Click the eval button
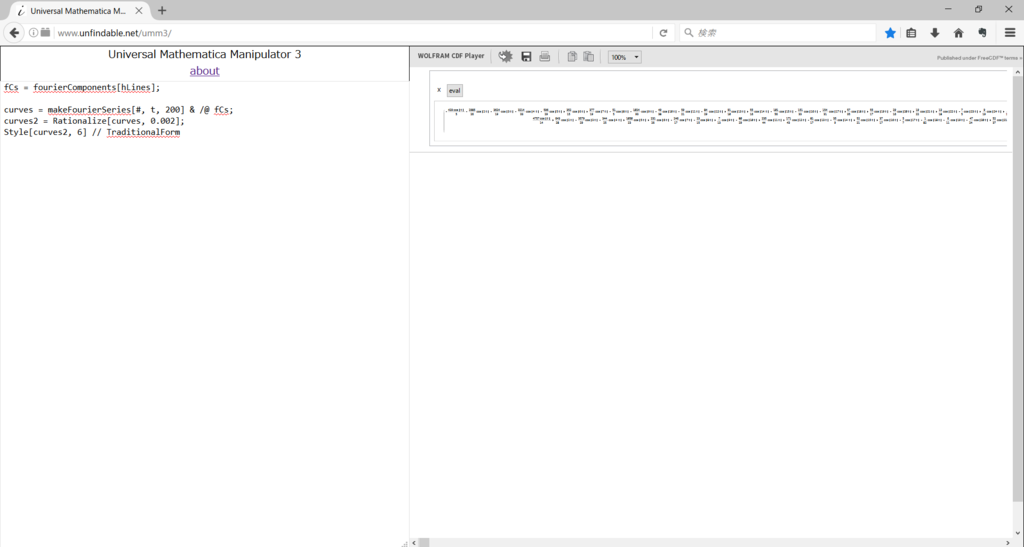The height and width of the screenshot is (547, 1024). coord(455,91)
